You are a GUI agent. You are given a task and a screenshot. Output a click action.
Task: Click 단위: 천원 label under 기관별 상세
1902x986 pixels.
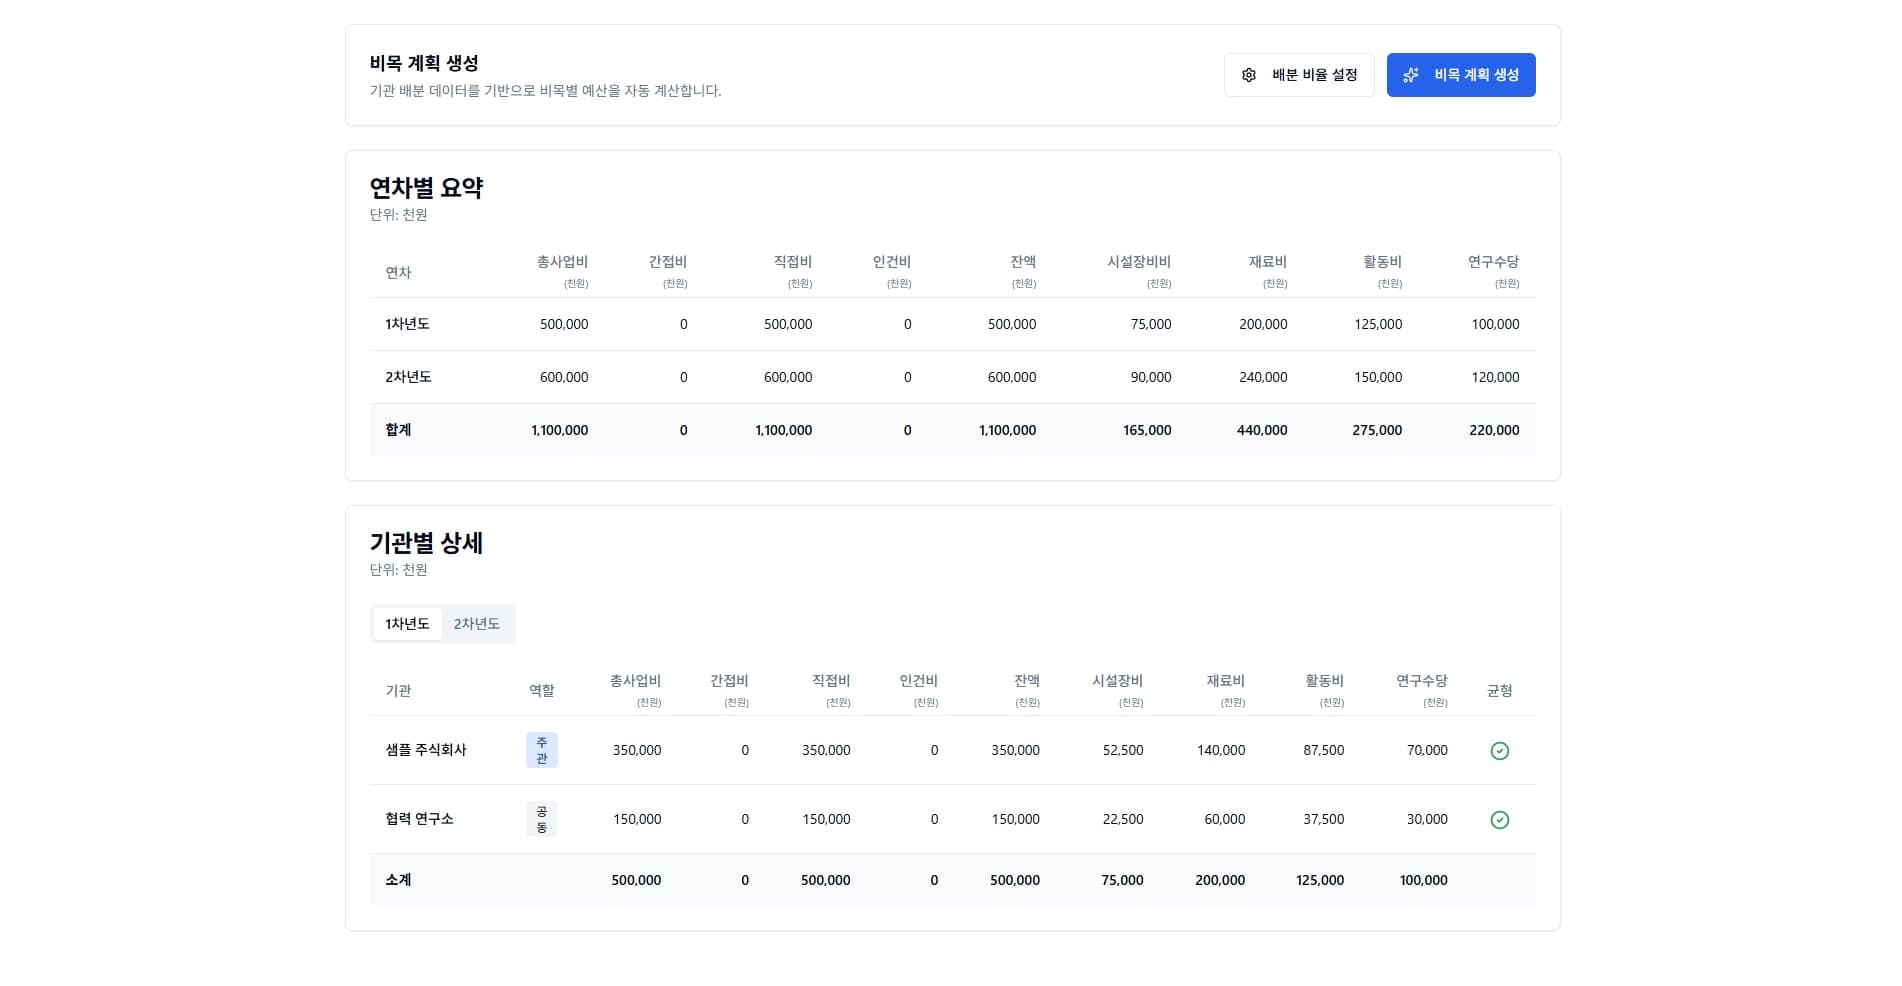[398, 570]
